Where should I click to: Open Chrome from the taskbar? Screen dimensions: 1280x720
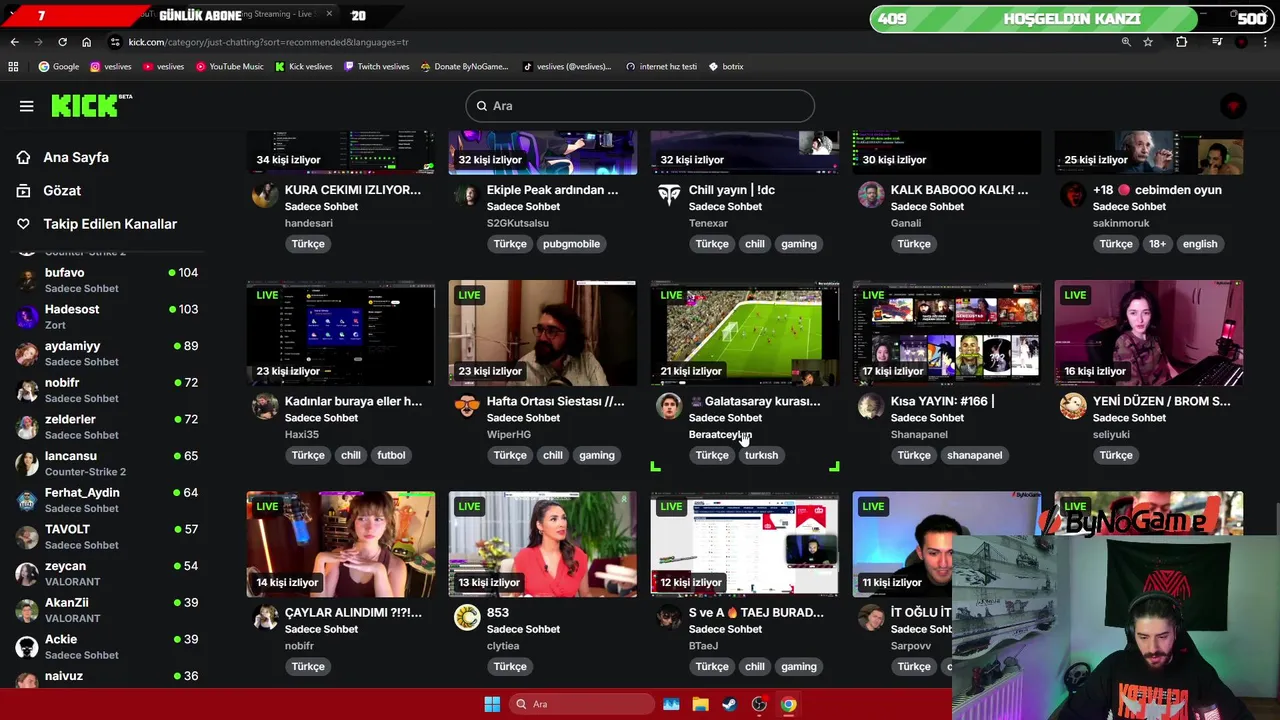pyautogui.click(x=789, y=704)
